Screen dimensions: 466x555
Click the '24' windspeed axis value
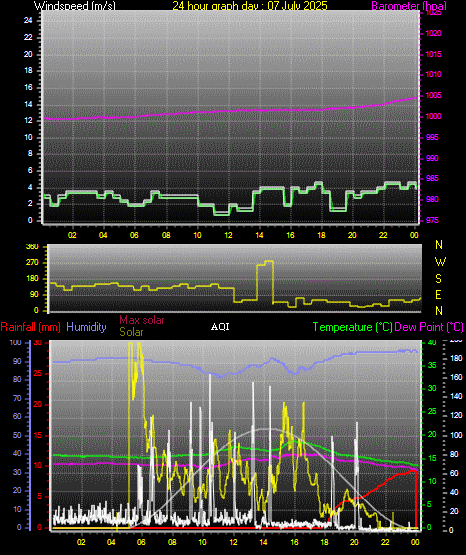click(x=28, y=21)
